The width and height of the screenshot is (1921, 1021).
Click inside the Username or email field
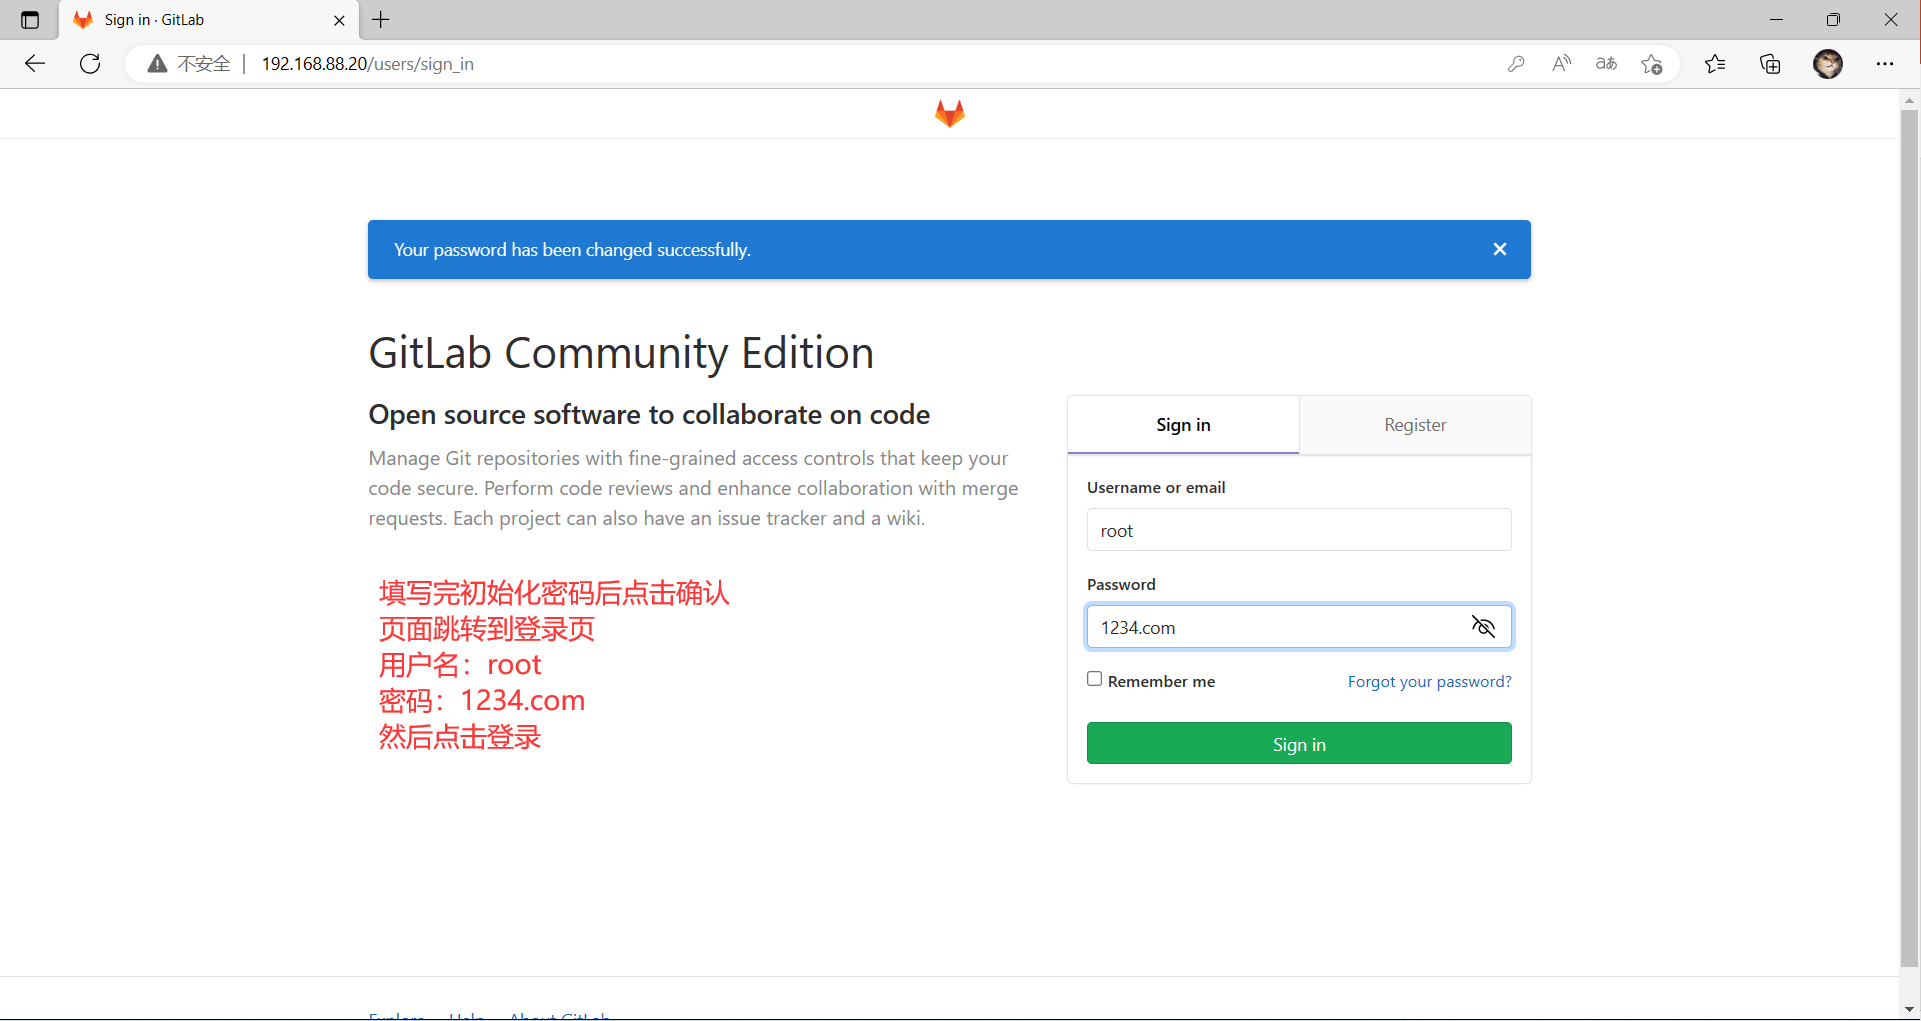tap(1298, 530)
